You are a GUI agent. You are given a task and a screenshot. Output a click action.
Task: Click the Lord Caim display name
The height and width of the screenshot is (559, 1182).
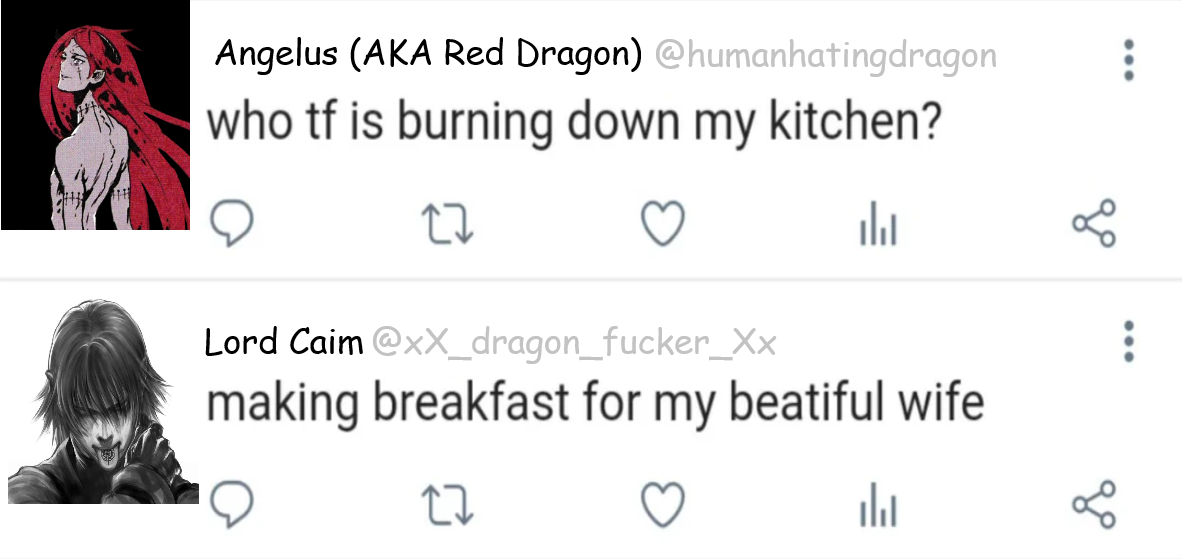[283, 343]
